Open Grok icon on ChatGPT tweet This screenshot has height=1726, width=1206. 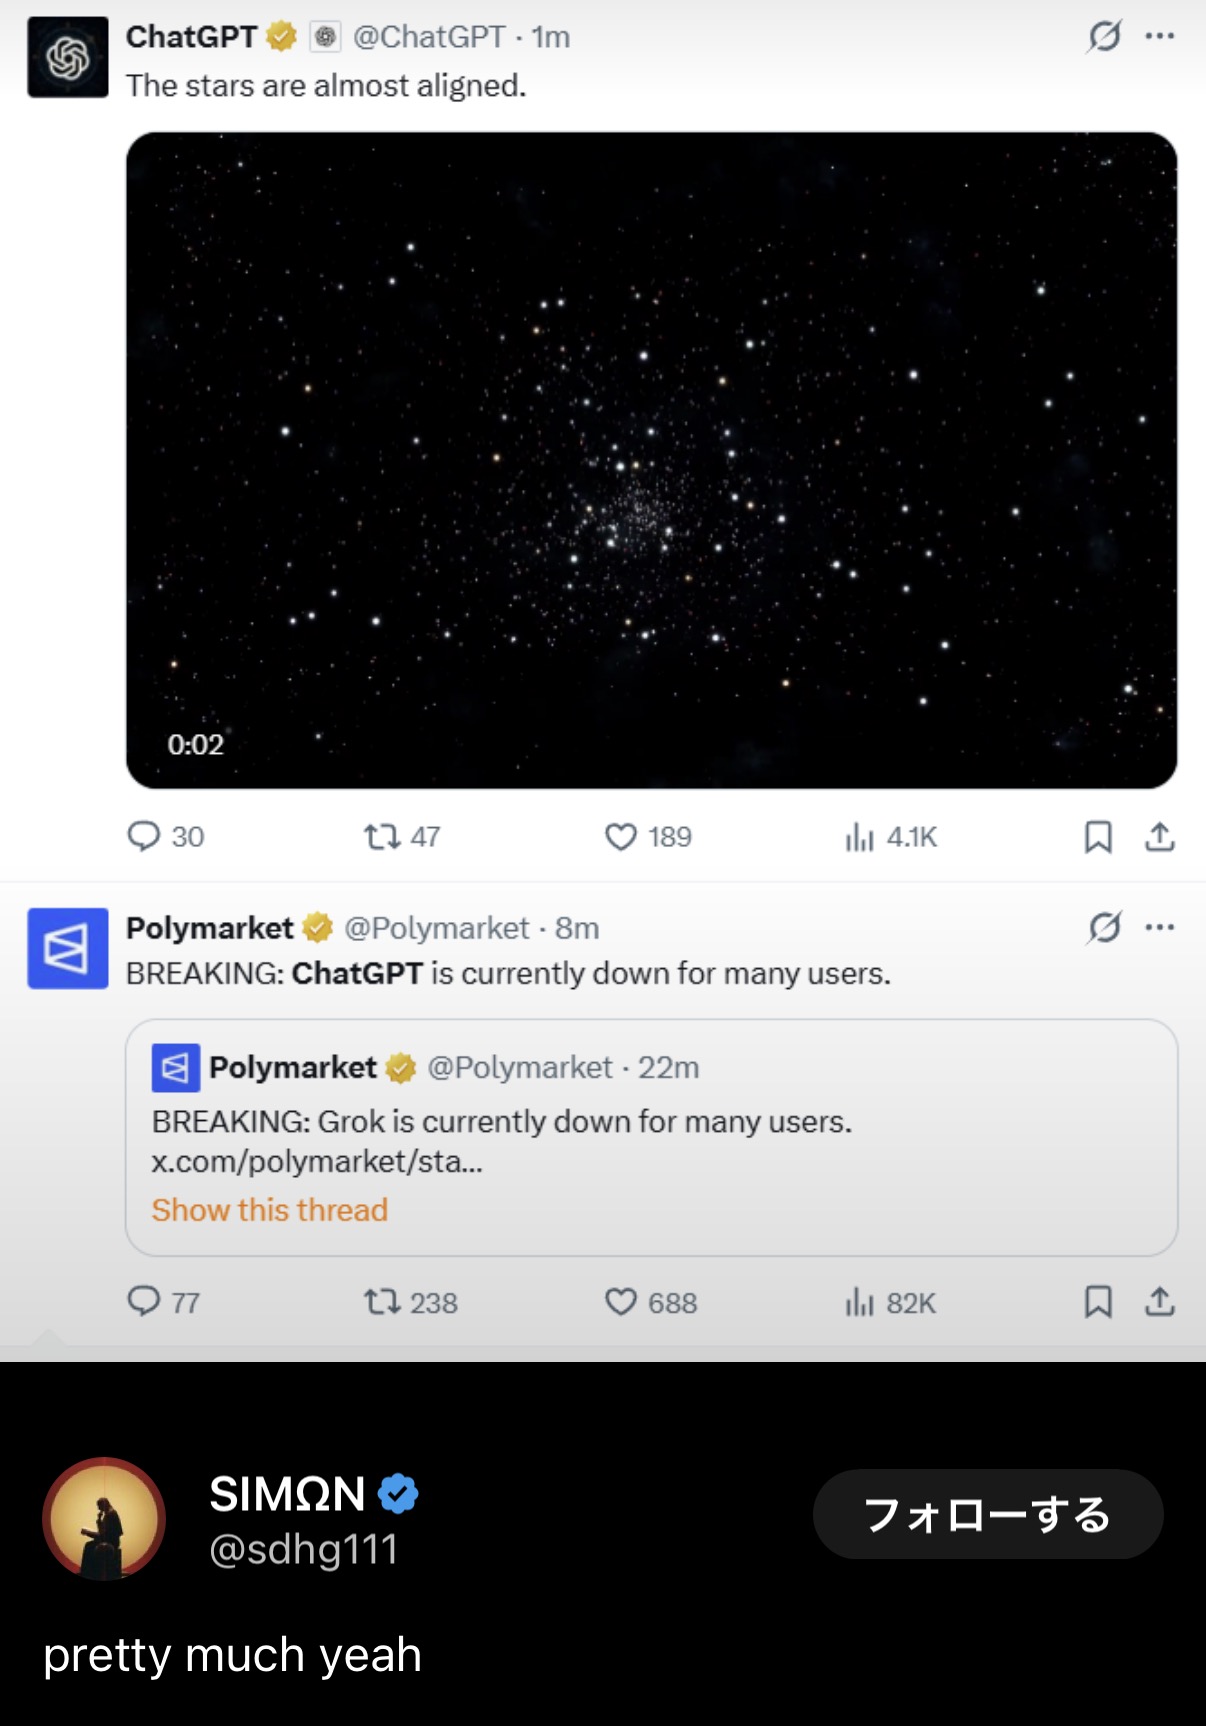(x=1104, y=37)
